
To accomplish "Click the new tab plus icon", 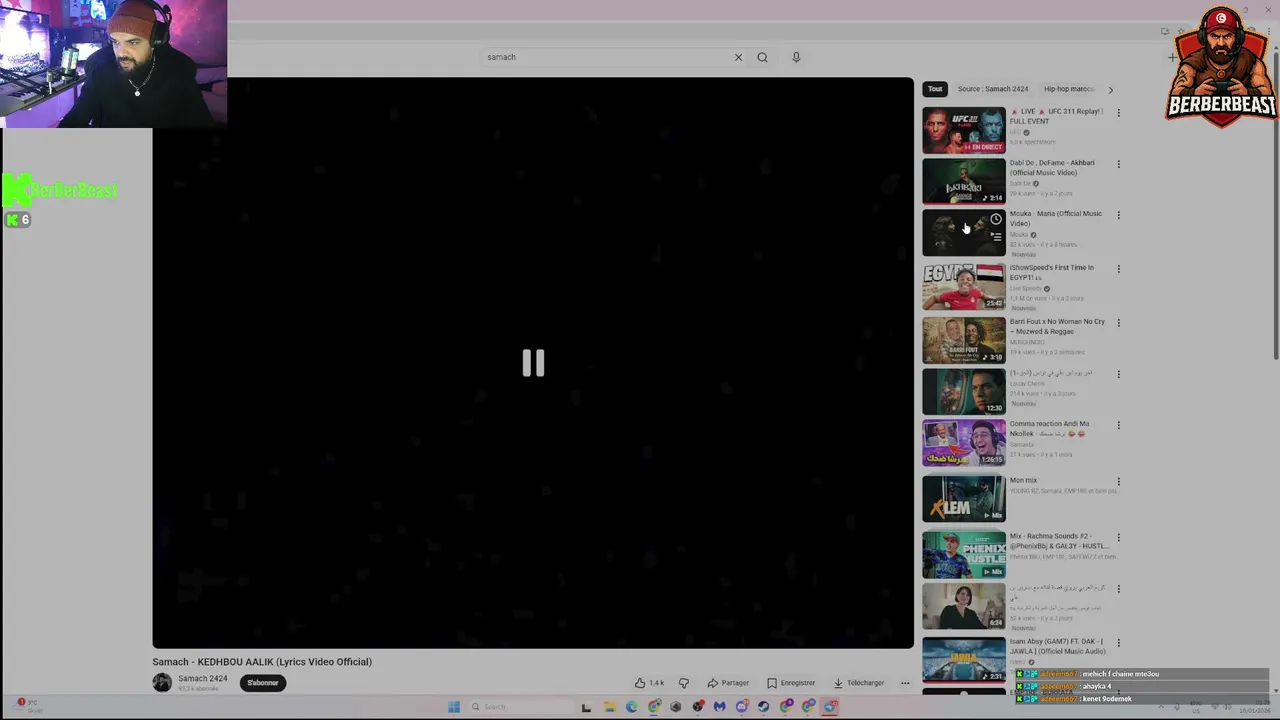I will tap(1172, 57).
